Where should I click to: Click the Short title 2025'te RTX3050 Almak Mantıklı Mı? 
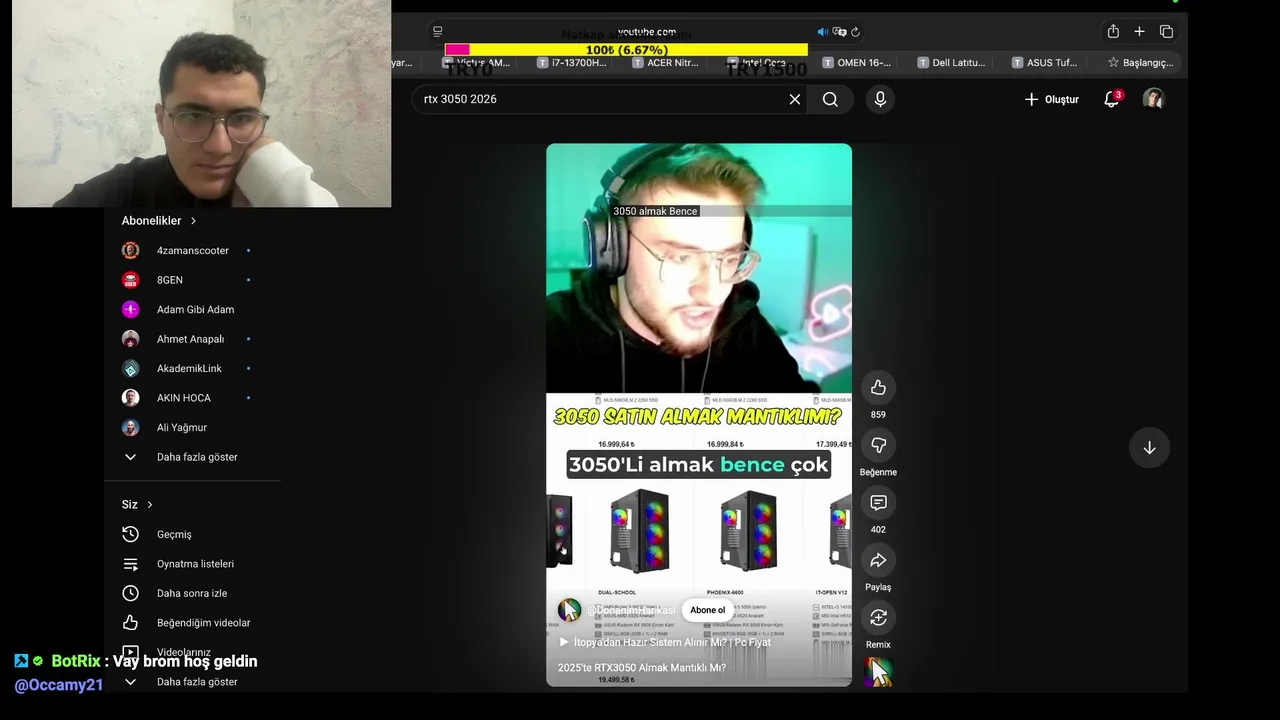(x=641, y=667)
